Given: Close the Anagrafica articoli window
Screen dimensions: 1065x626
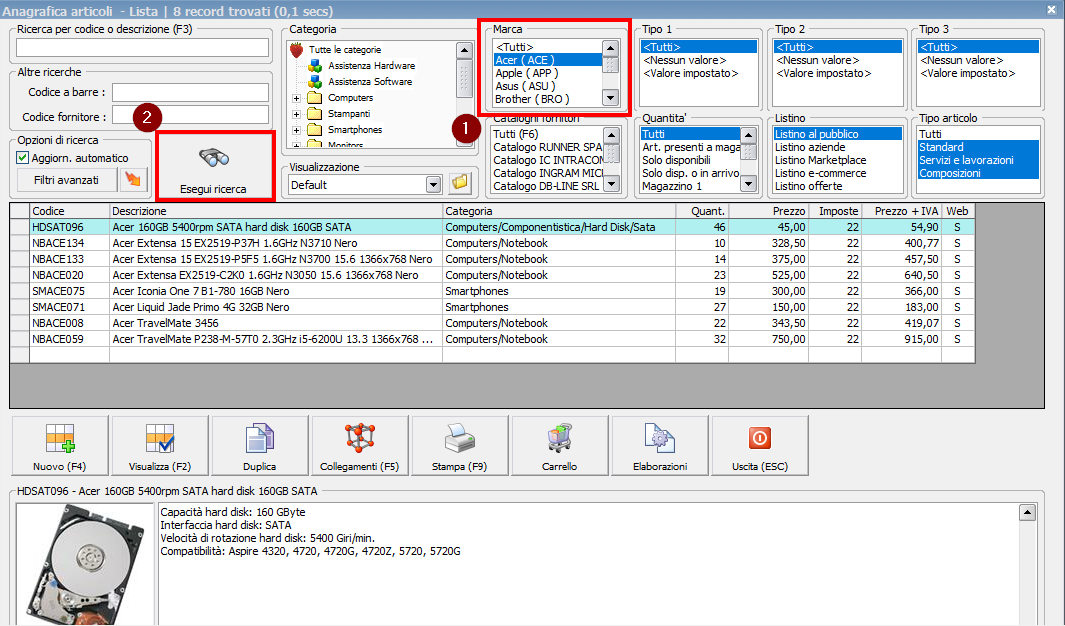Looking at the screenshot, I should coord(1050,10).
